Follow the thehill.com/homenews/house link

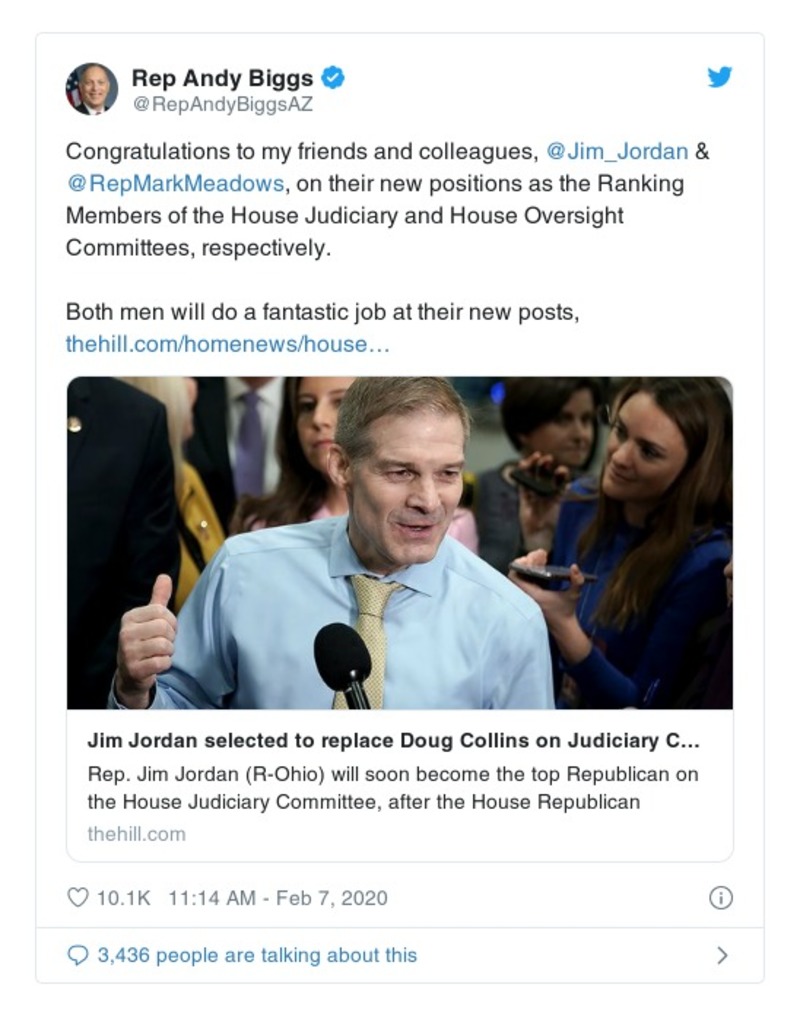pos(226,344)
